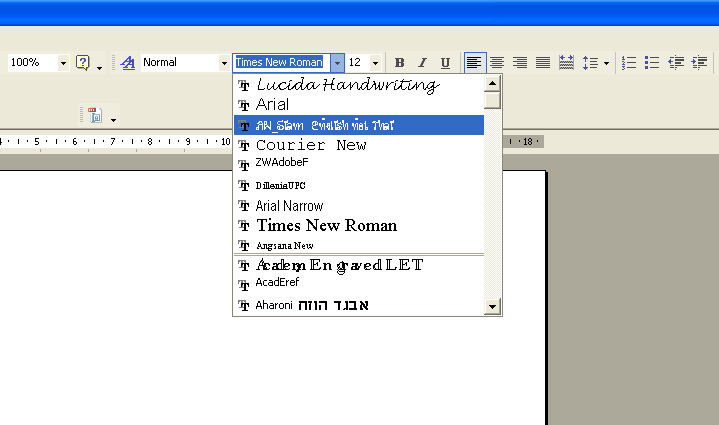The image size is (719, 425).
Task: Toggle Bold formatting
Action: click(399, 62)
